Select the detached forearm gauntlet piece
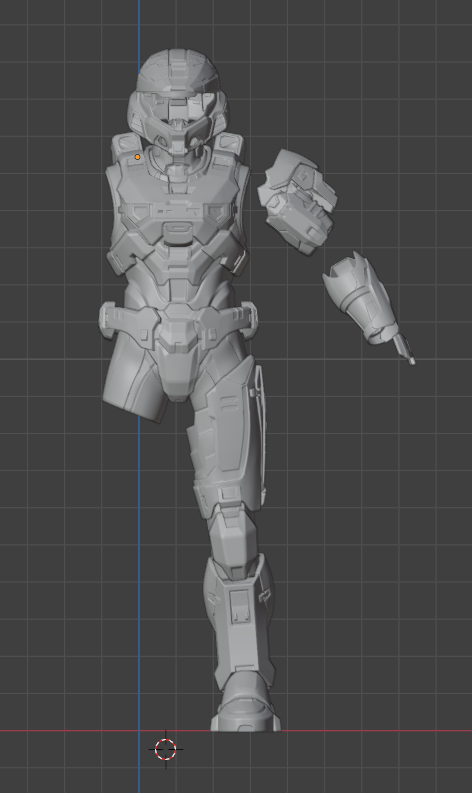The image size is (472, 793). pos(368,306)
